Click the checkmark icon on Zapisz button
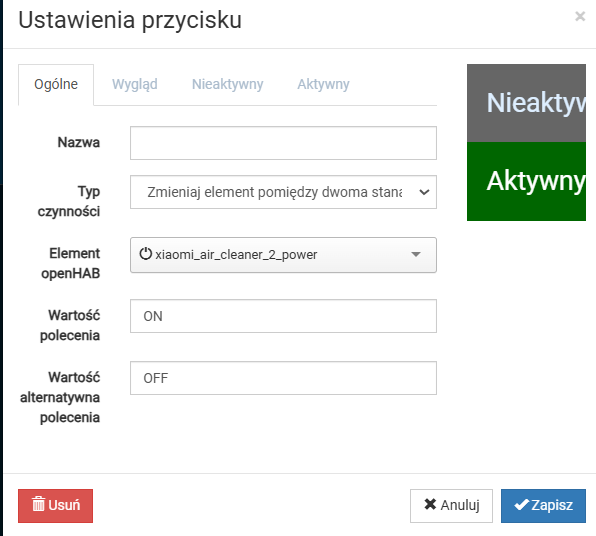 pyautogui.click(x=522, y=505)
